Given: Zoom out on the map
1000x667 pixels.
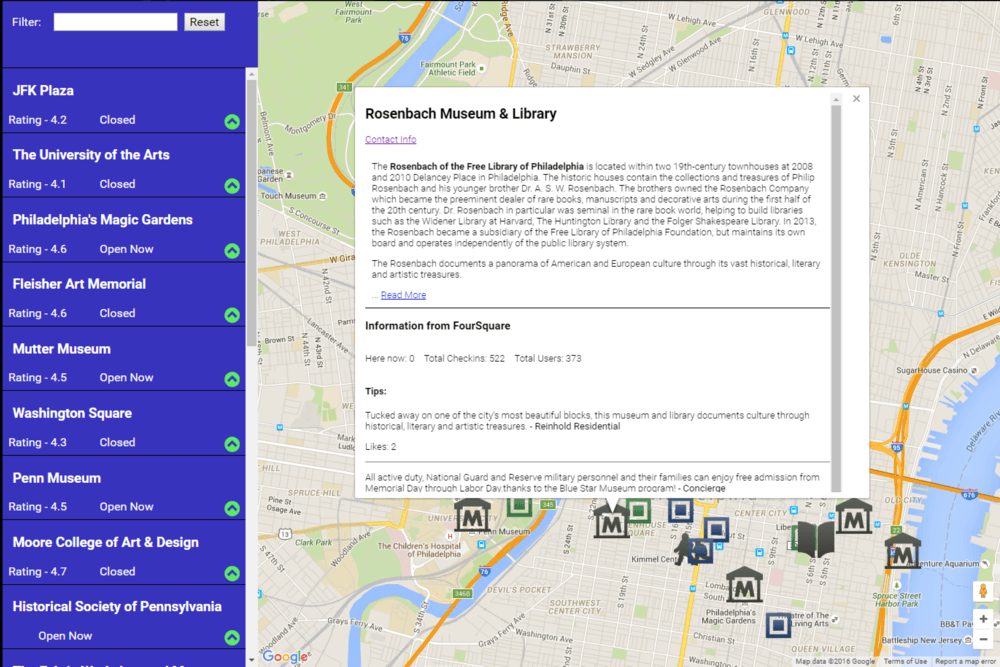Looking at the screenshot, I should click(983, 639).
